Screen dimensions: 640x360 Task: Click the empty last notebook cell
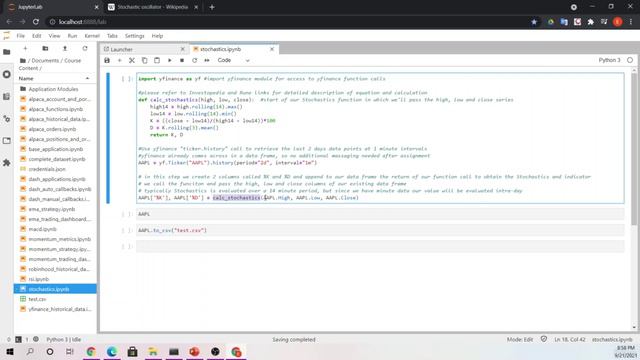coord(380,247)
